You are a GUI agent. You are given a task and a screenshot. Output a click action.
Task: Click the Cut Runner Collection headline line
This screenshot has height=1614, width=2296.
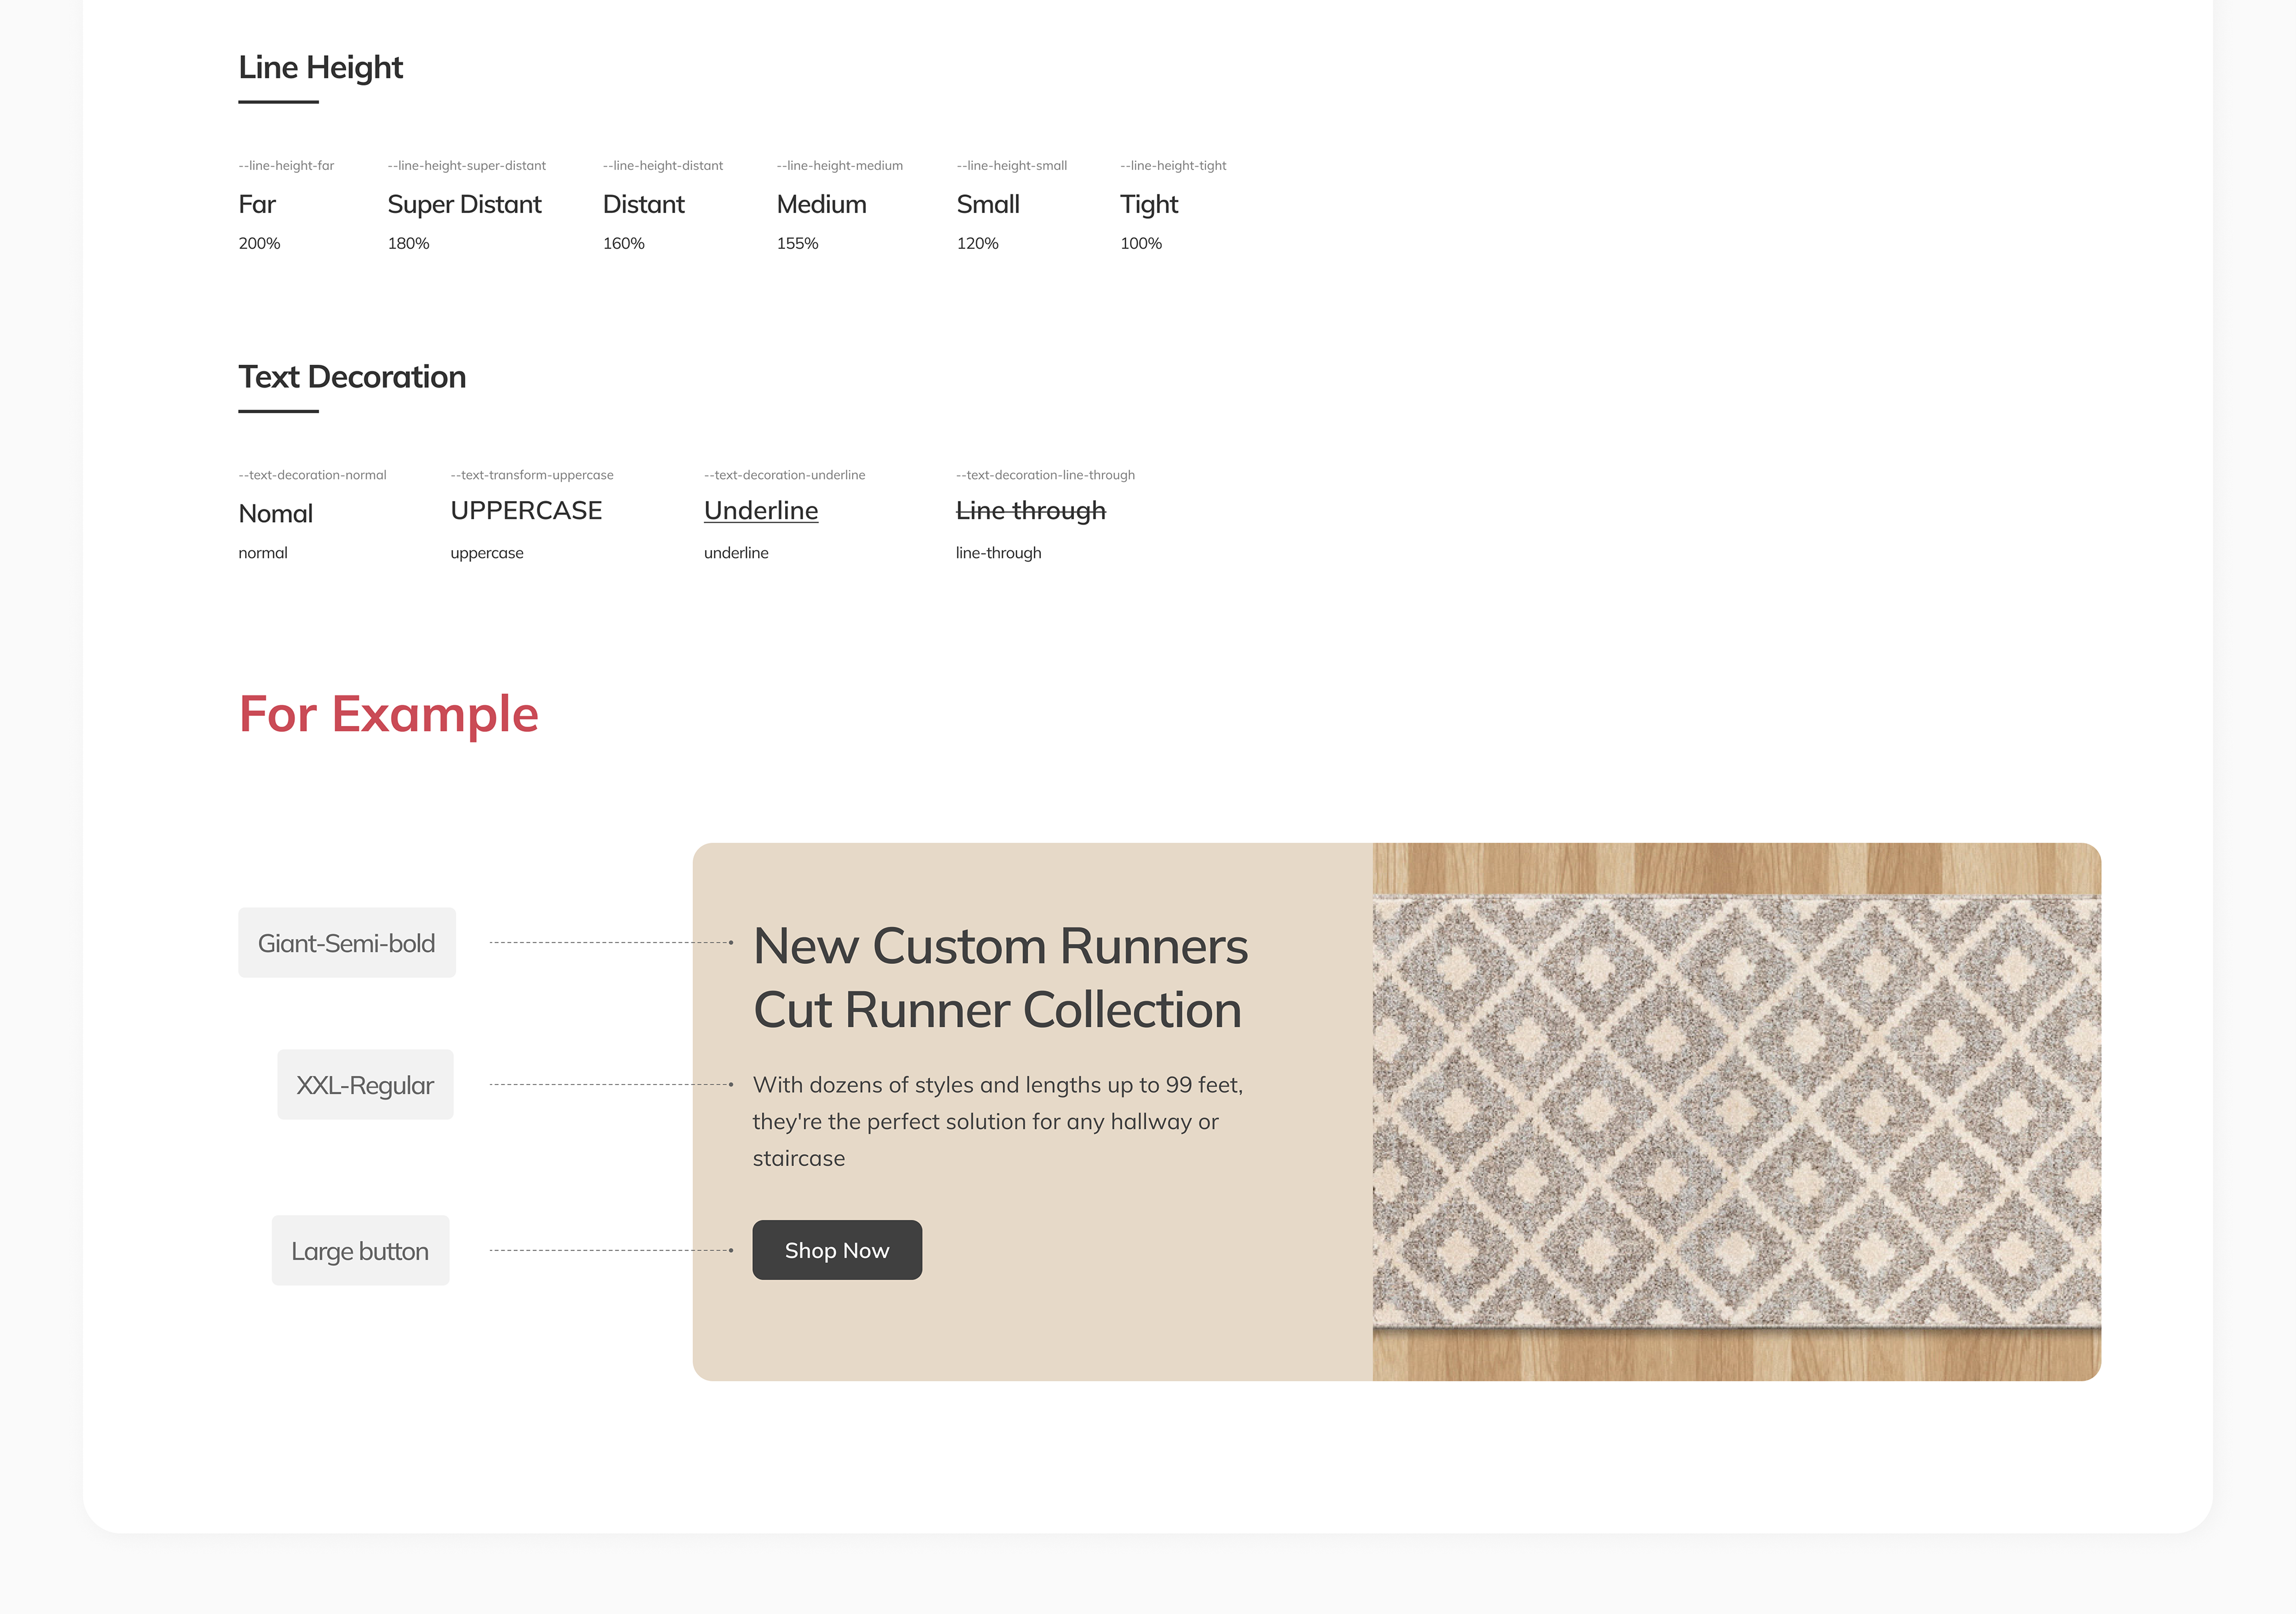[x=998, y=1010]
